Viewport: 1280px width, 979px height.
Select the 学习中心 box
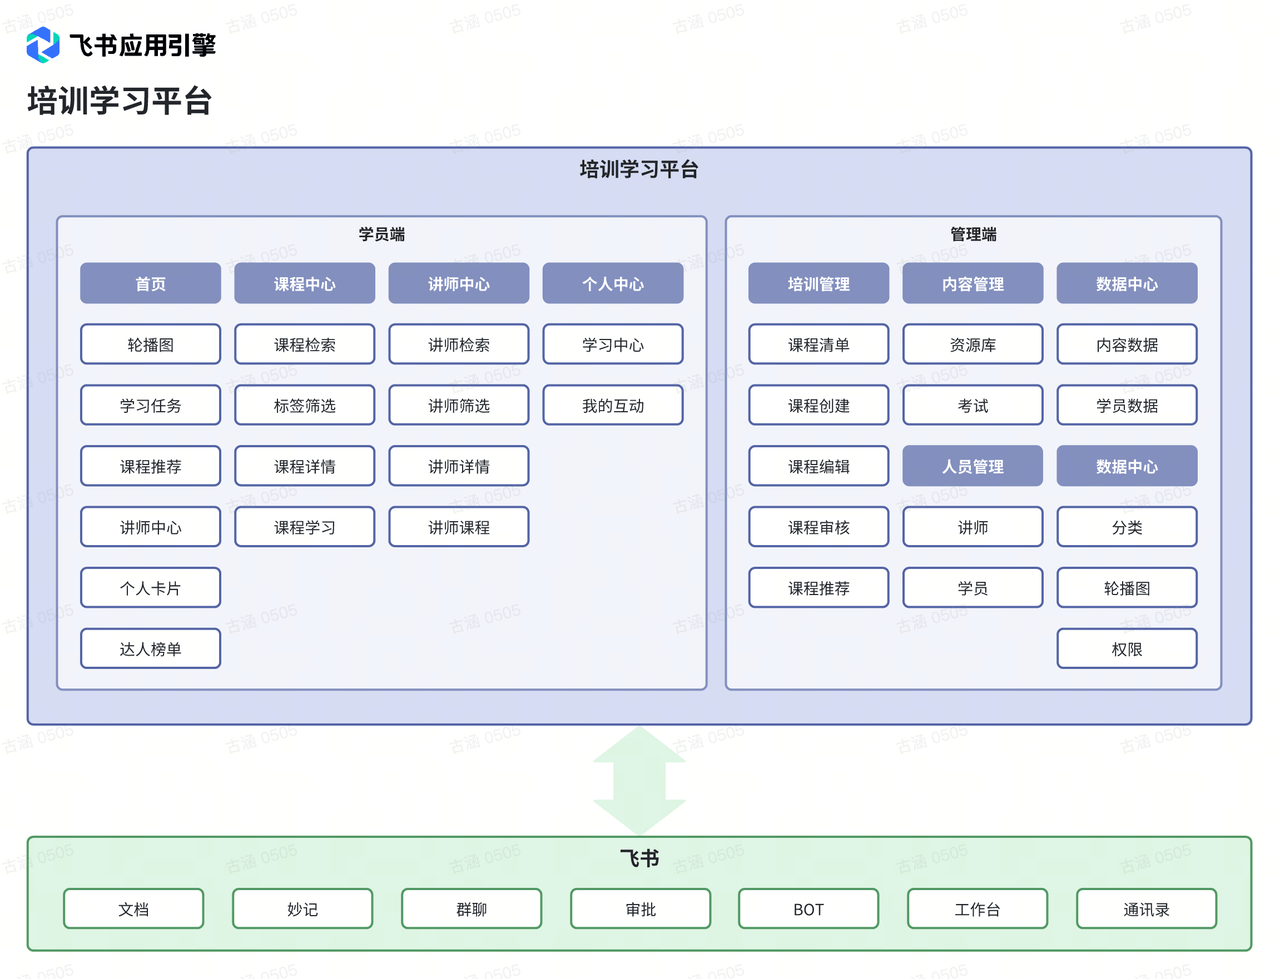pyautogui.click(x=613, y=344)
